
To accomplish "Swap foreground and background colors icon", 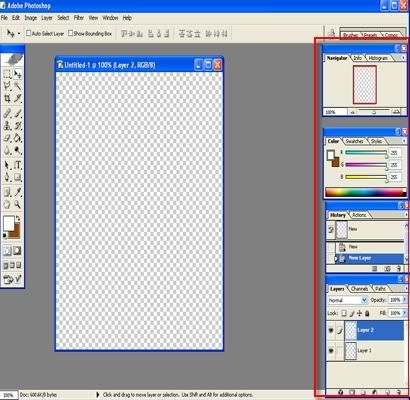I will pyautogui.click(x=18, y=219).
